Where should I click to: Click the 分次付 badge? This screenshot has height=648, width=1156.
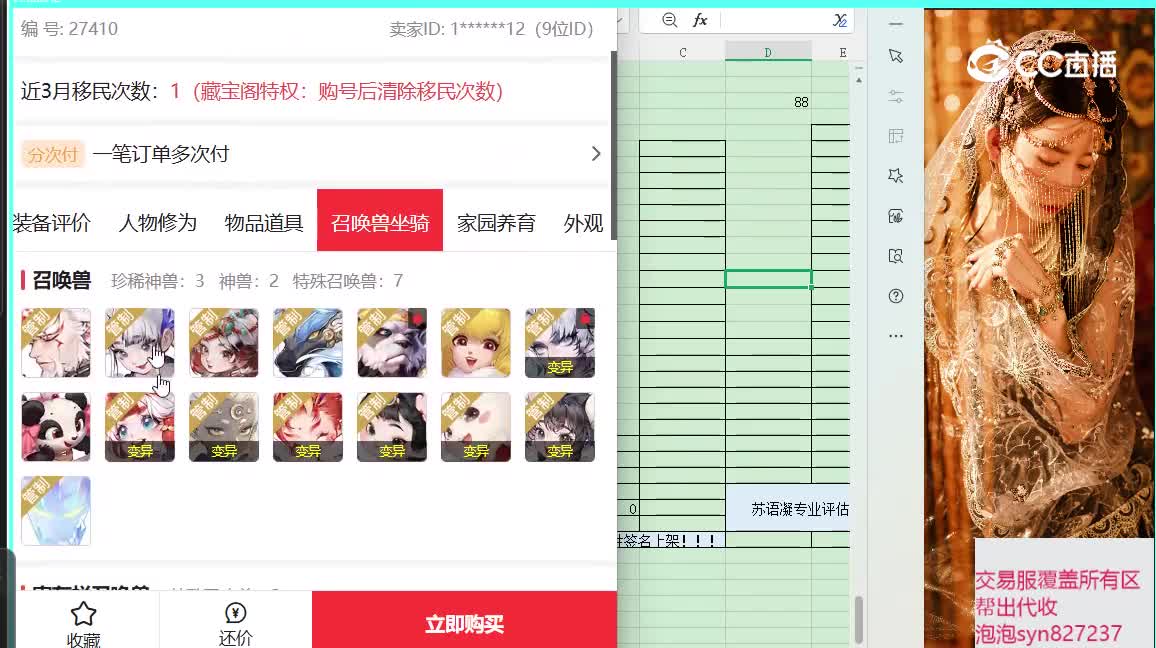pos(52,154)
